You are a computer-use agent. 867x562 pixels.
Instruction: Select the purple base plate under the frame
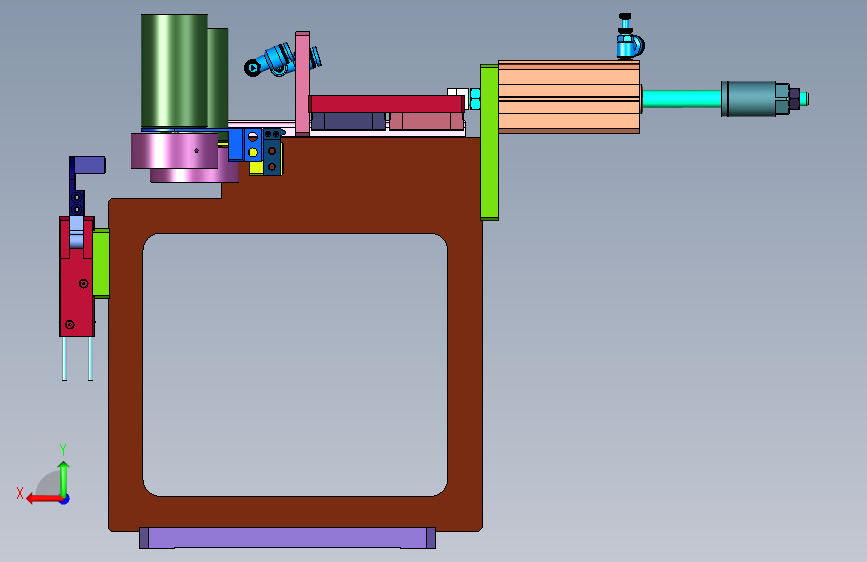tap(287, 538)
